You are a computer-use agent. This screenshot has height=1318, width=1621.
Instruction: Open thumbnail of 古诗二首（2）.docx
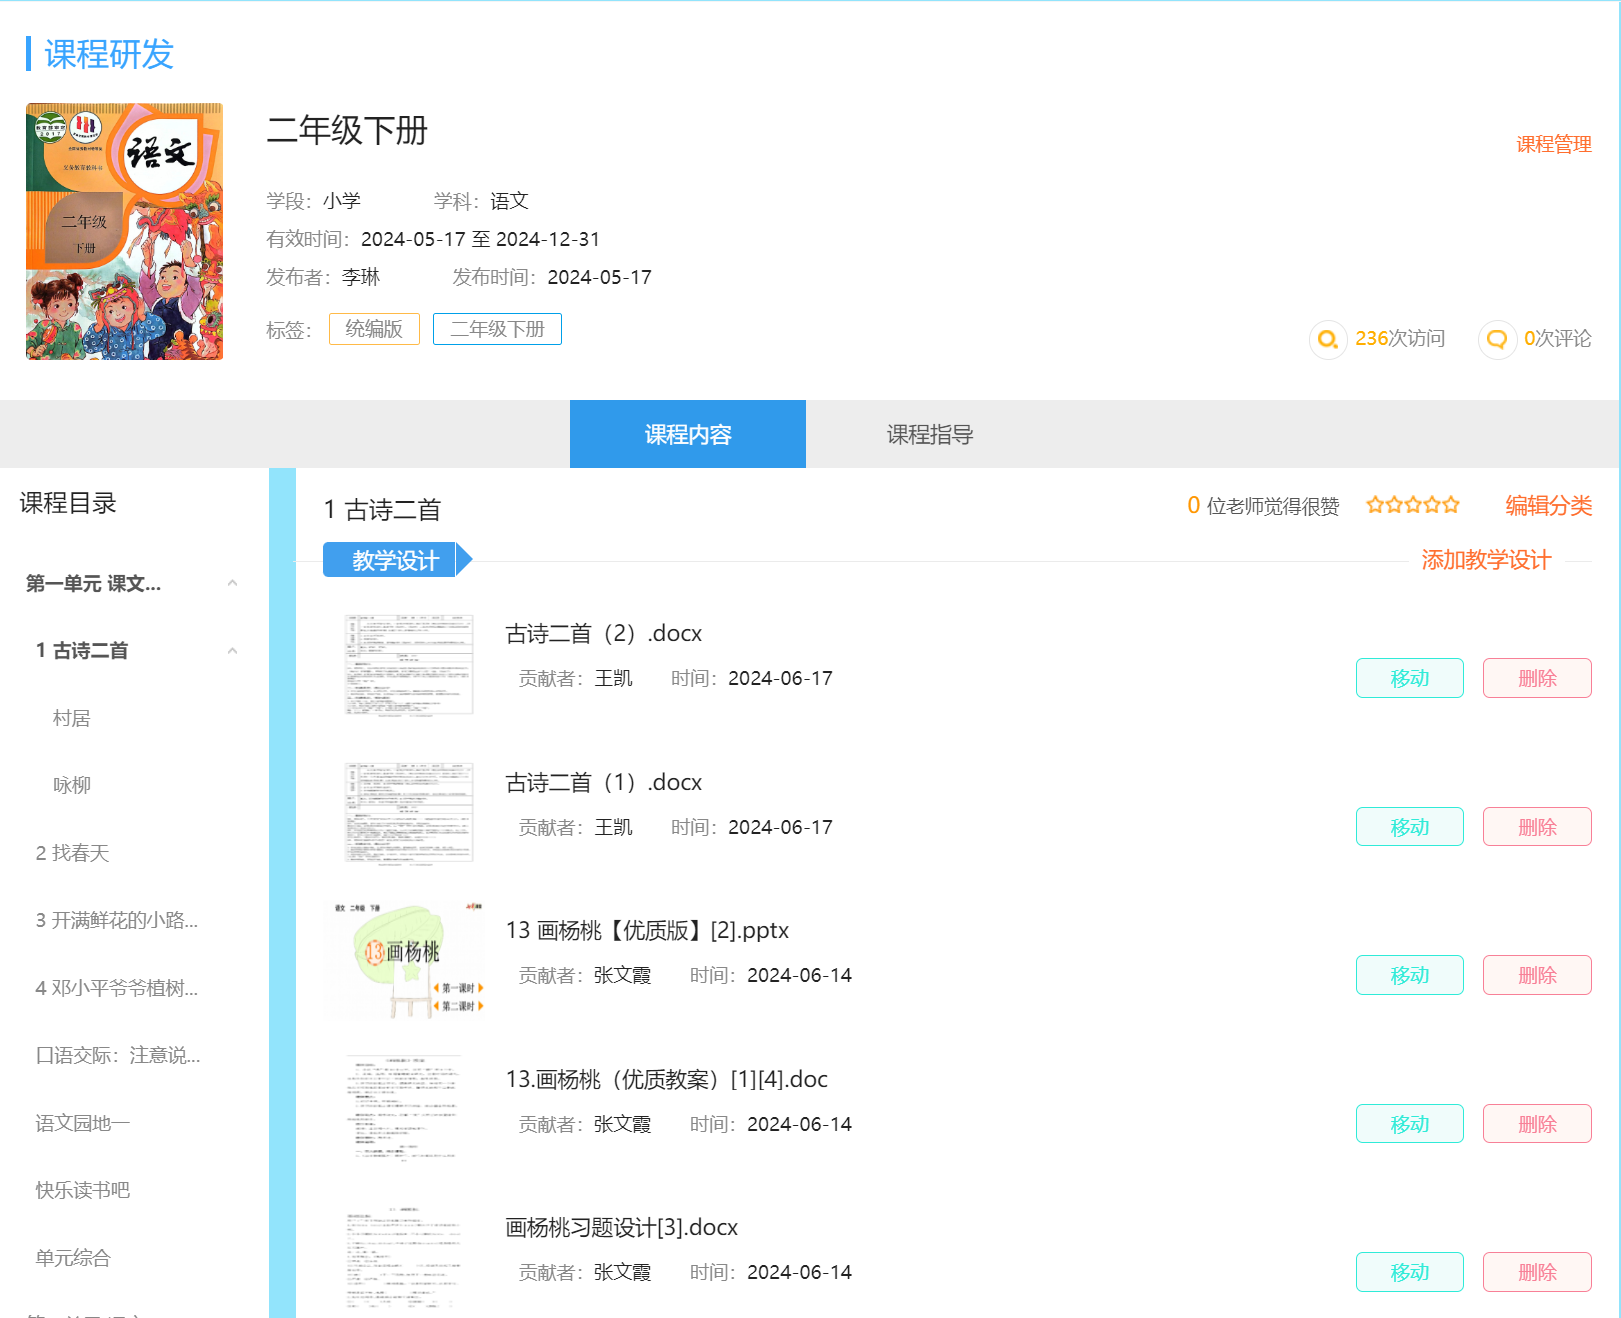pyautogui.click(x=409, y=665)
